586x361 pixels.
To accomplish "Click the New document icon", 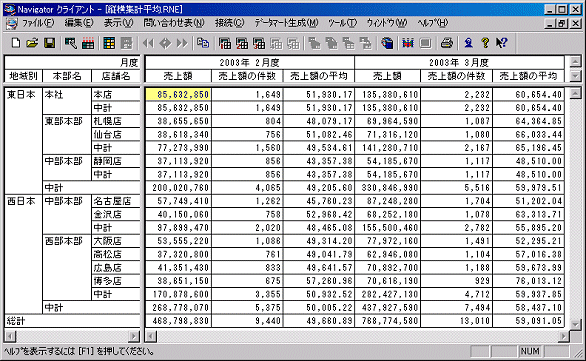I will pos(16,43).
